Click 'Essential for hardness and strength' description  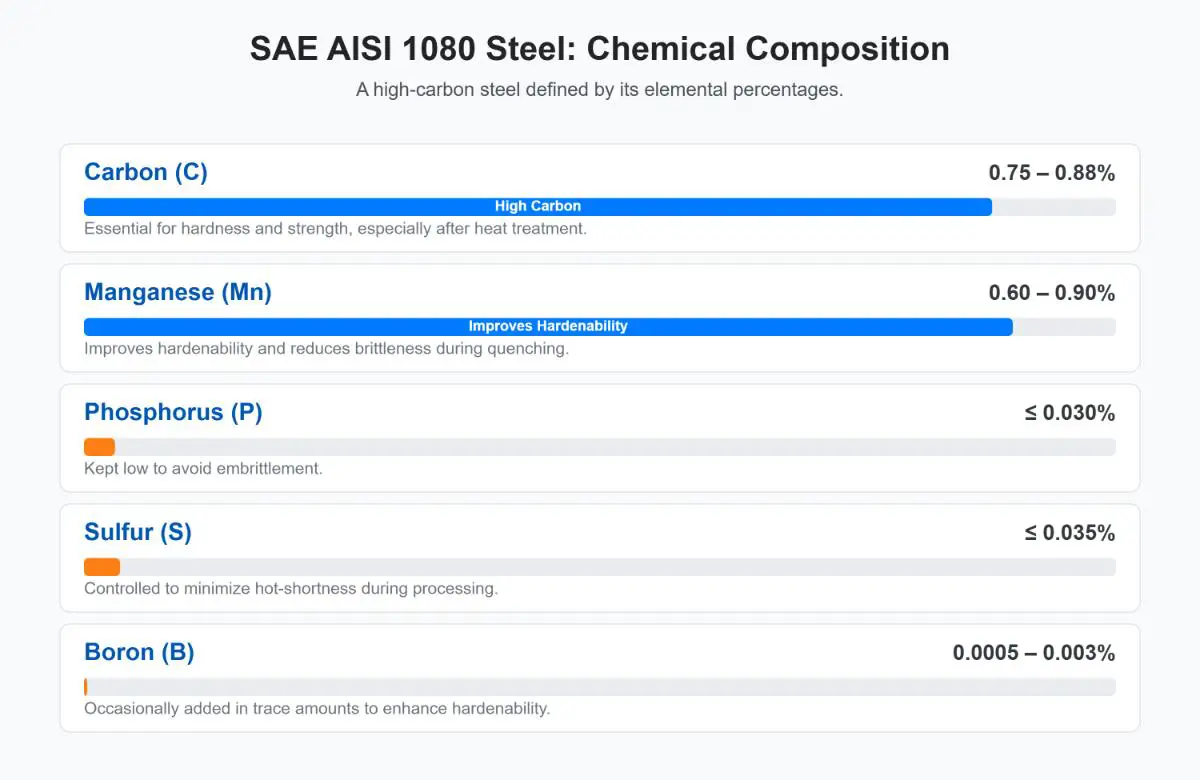(x=335, y=228)
